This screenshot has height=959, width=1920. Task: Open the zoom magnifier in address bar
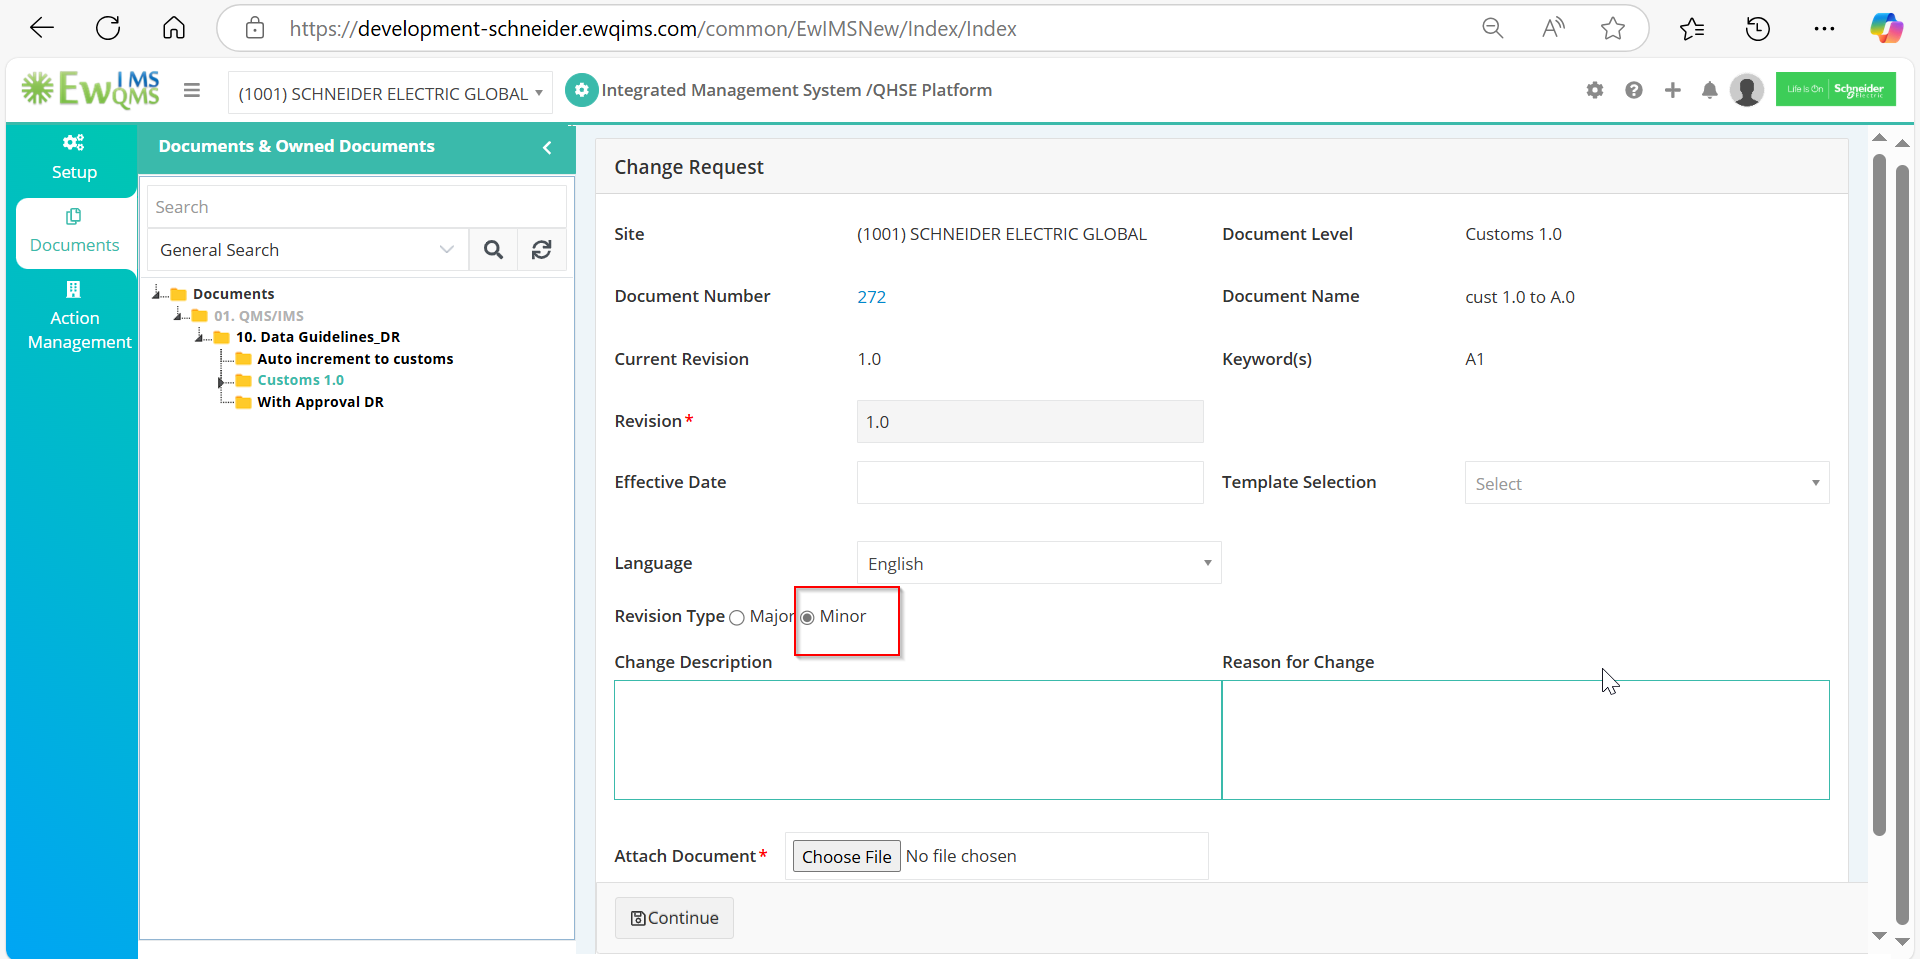[x=1492, y=28]
